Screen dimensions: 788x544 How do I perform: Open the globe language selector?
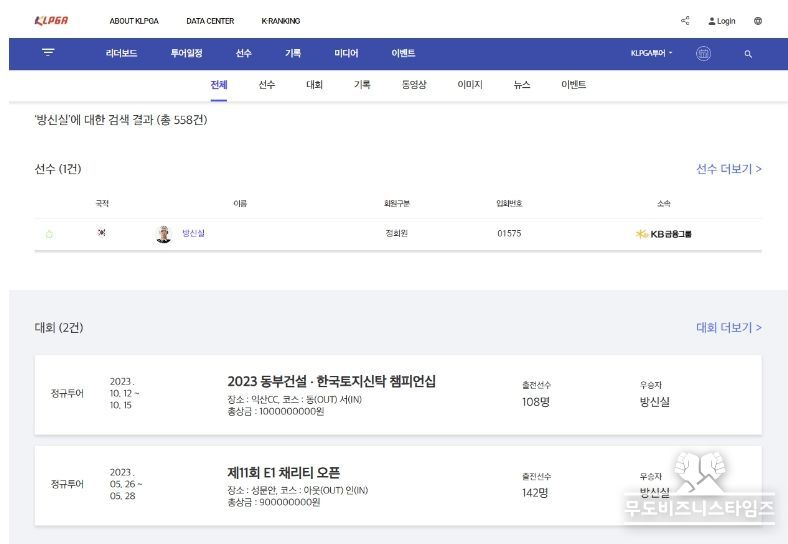[x=758, y=21]
